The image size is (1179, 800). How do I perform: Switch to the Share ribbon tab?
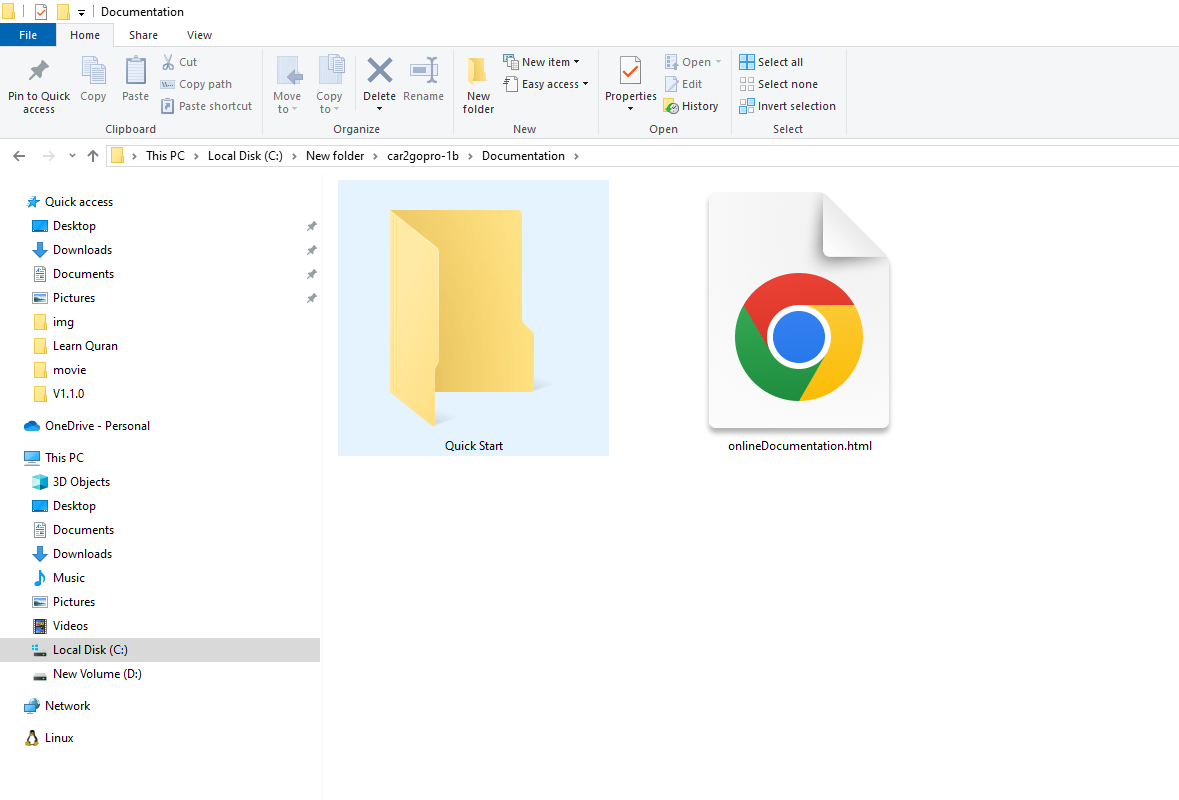pyautogui.click(x=143, y=35)
